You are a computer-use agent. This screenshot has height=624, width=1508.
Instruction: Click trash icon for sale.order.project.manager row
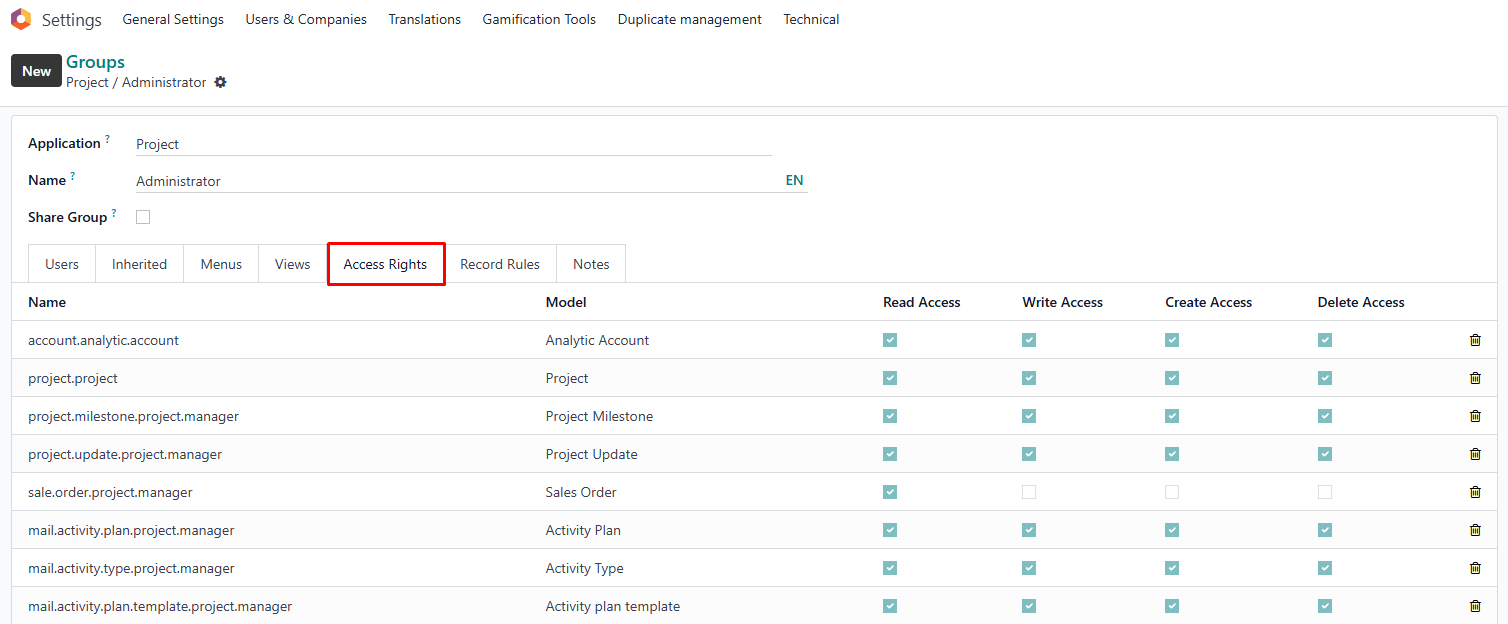(1475, 492)
